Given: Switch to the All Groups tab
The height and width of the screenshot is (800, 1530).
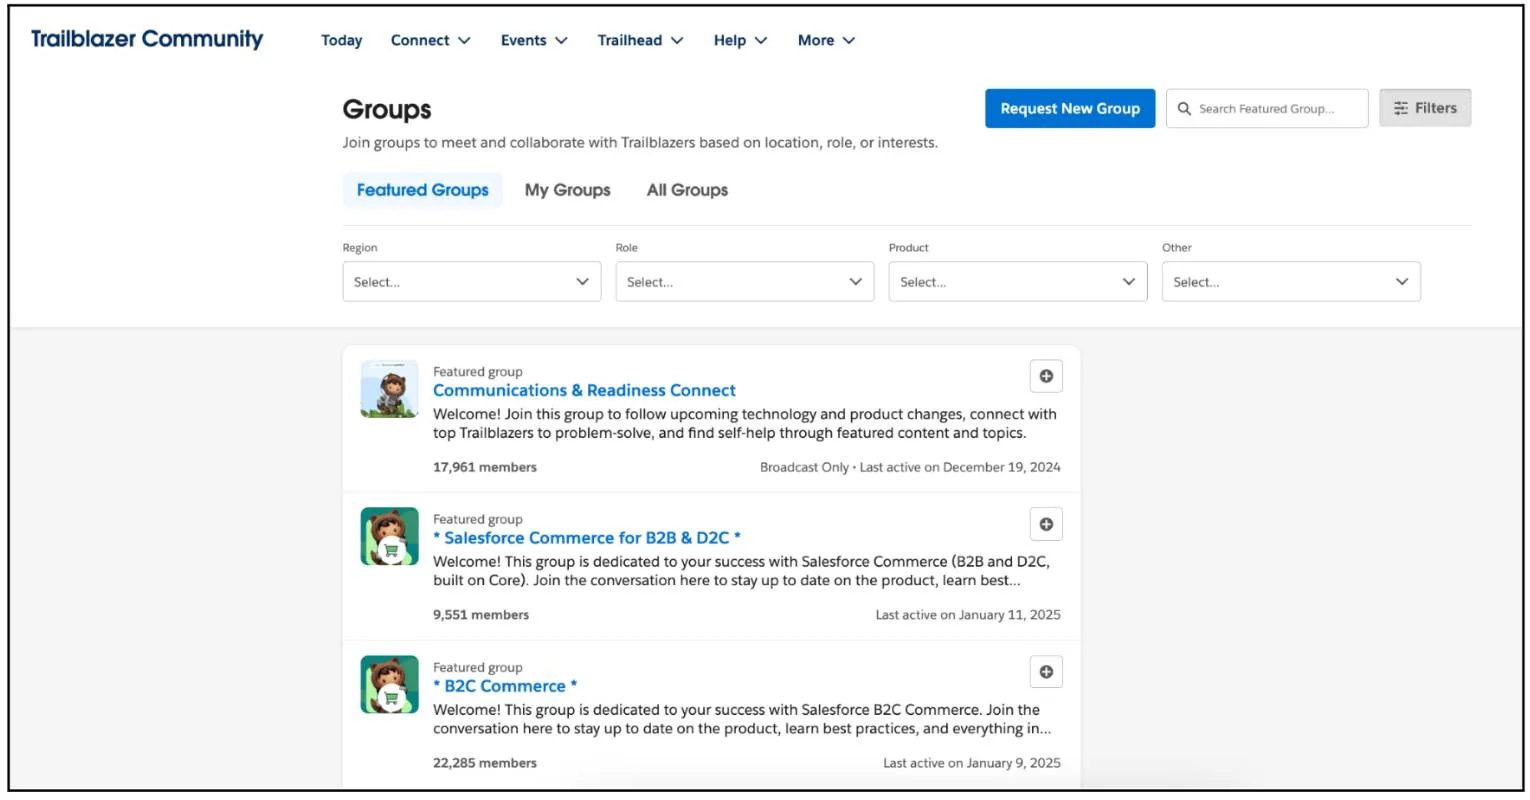Looking at the screenshot, I should (687, 190).
